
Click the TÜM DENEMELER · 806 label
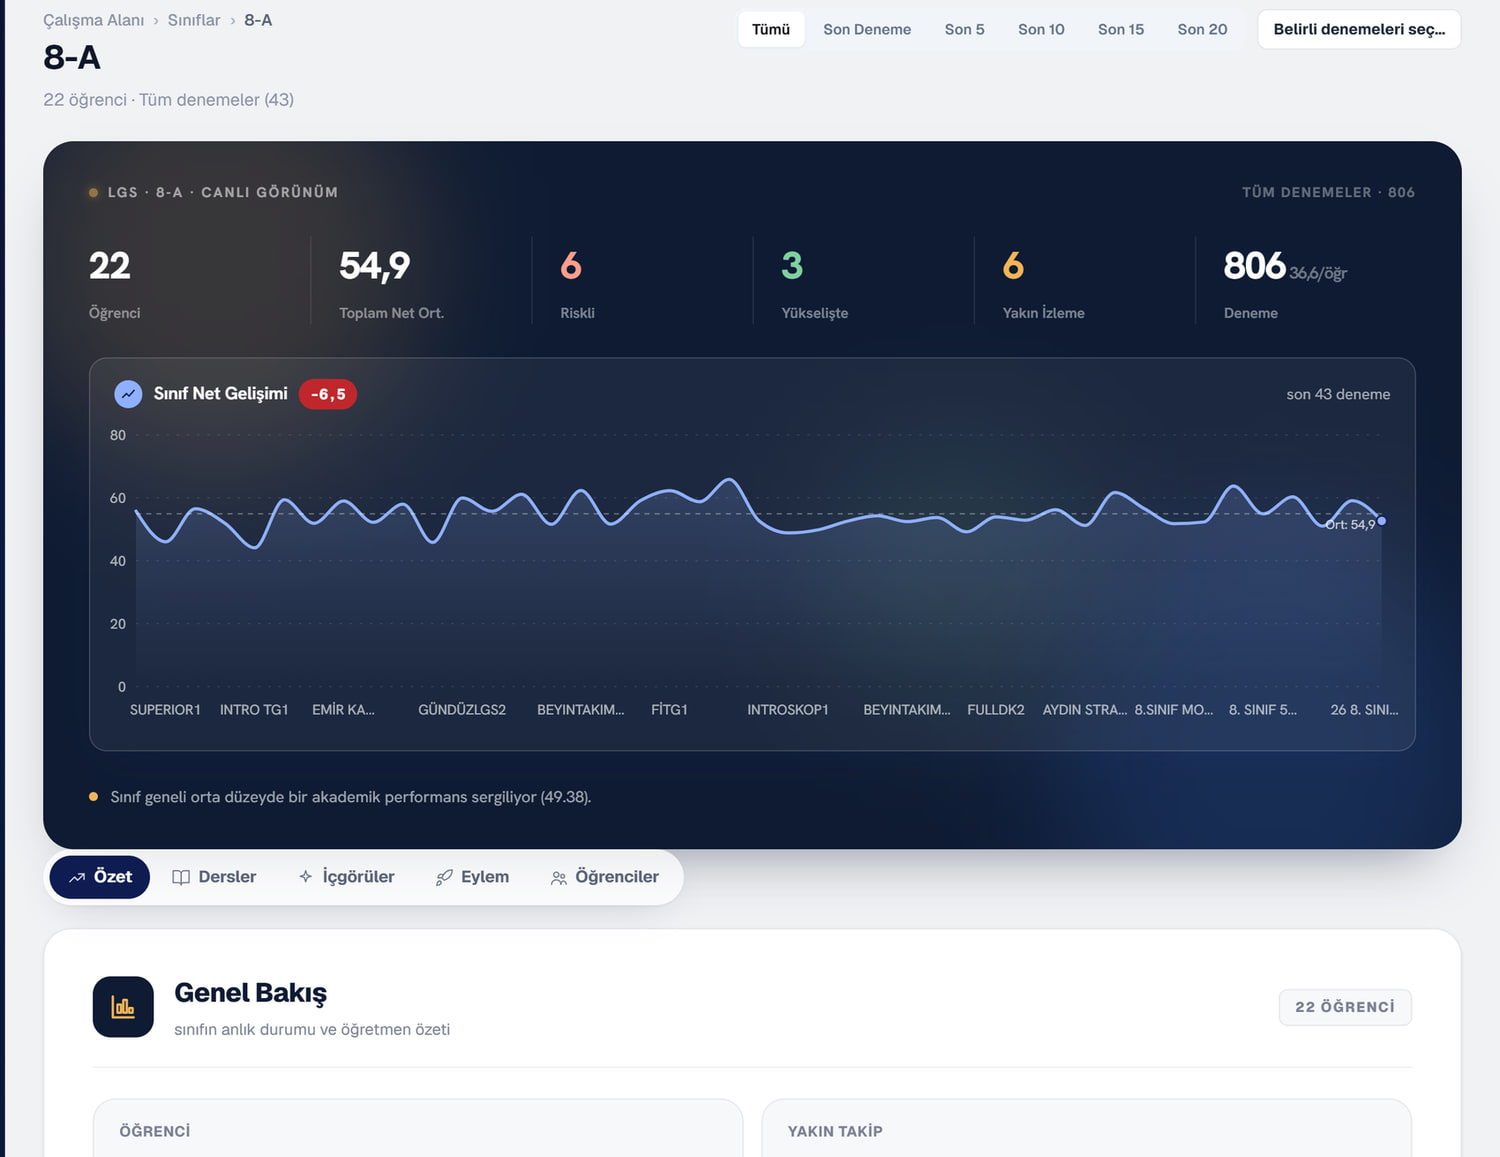click(1328, 192)
